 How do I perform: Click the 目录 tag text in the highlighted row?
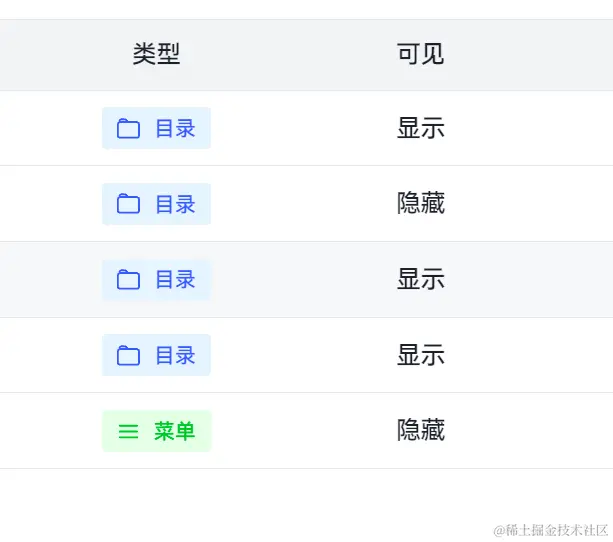click(175, 280)
